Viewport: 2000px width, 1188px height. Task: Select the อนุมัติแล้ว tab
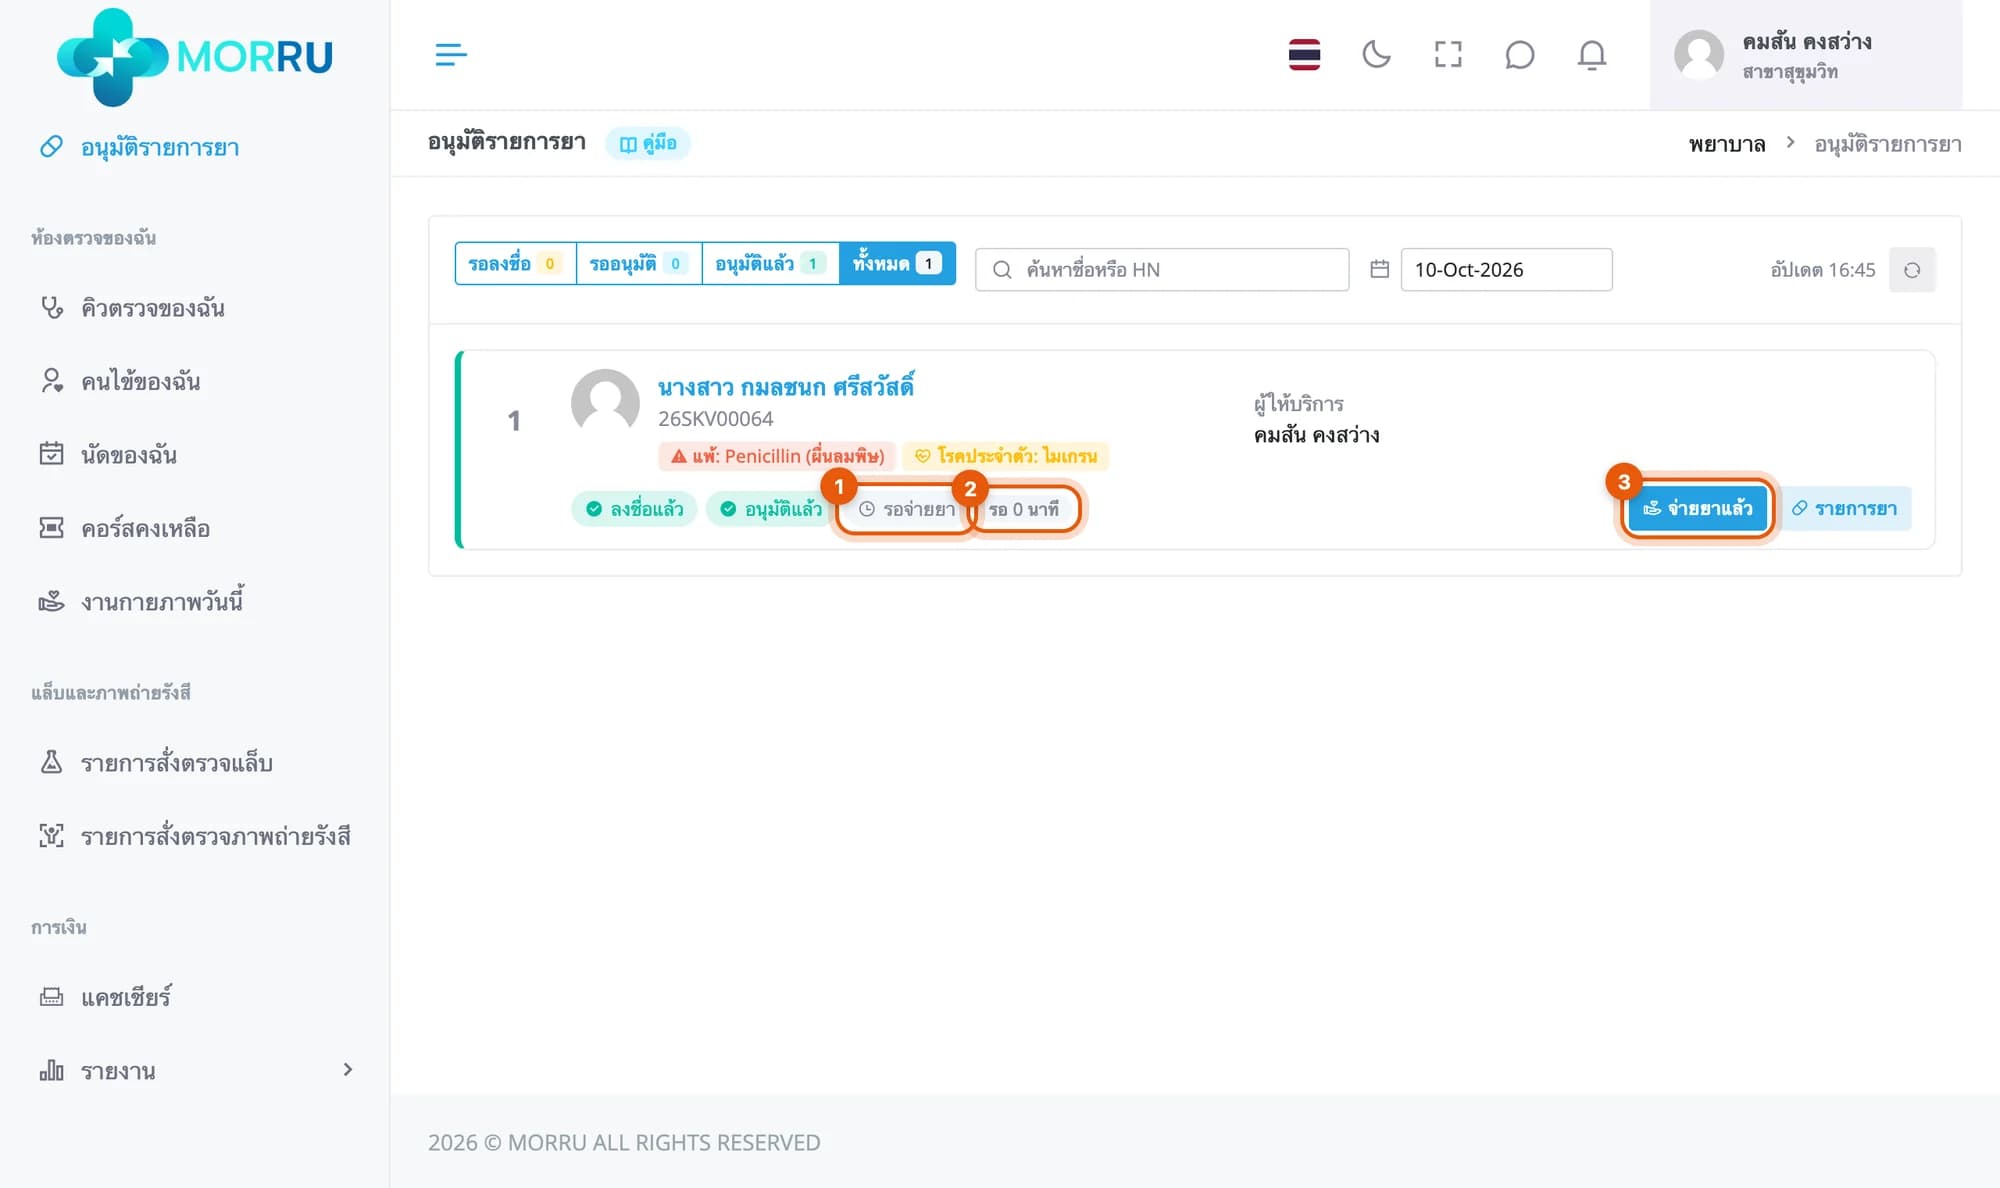pyautogui.click(x=770, y=263)
